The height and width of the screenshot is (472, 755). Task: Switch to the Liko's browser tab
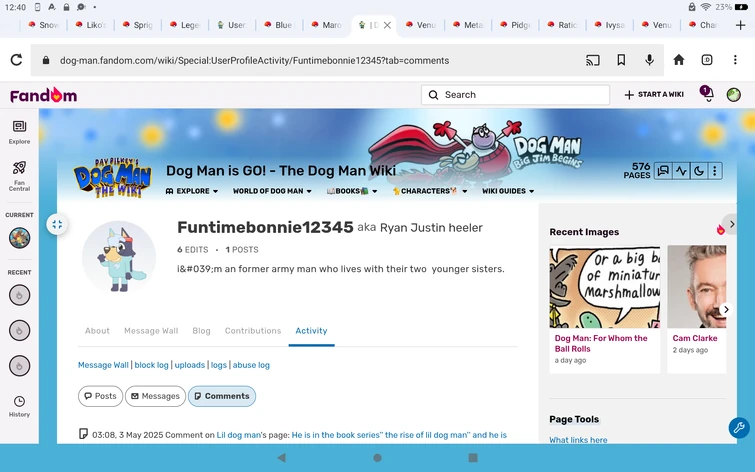(x=91, y=25)
